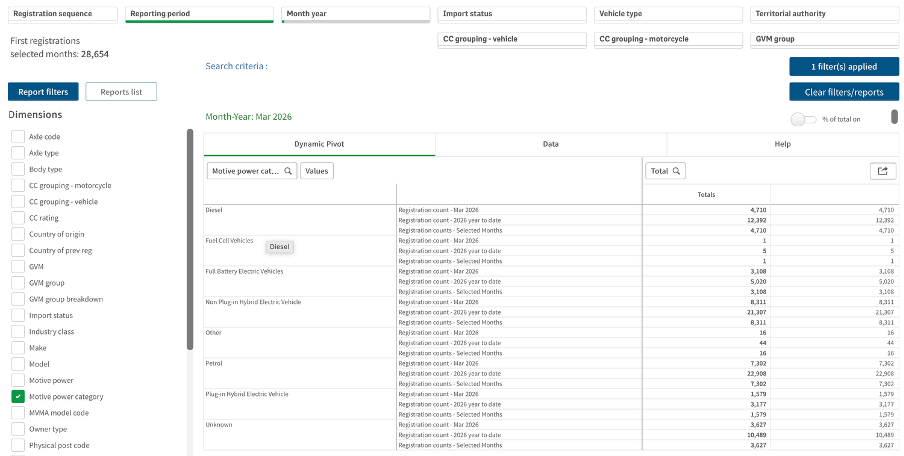The height and width of the screenshot is (456, 904).
Task: Open Territorial authority filter pane
Action: pos(824,14)
